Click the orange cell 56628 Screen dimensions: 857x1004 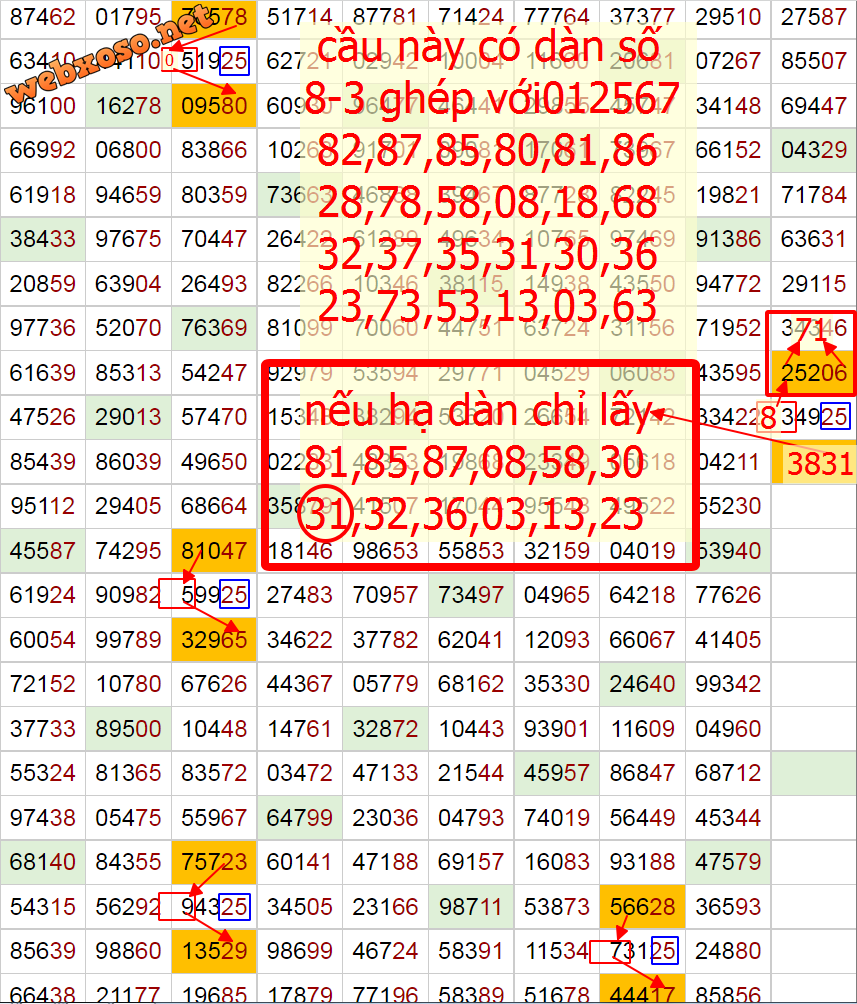click(642, 907)
